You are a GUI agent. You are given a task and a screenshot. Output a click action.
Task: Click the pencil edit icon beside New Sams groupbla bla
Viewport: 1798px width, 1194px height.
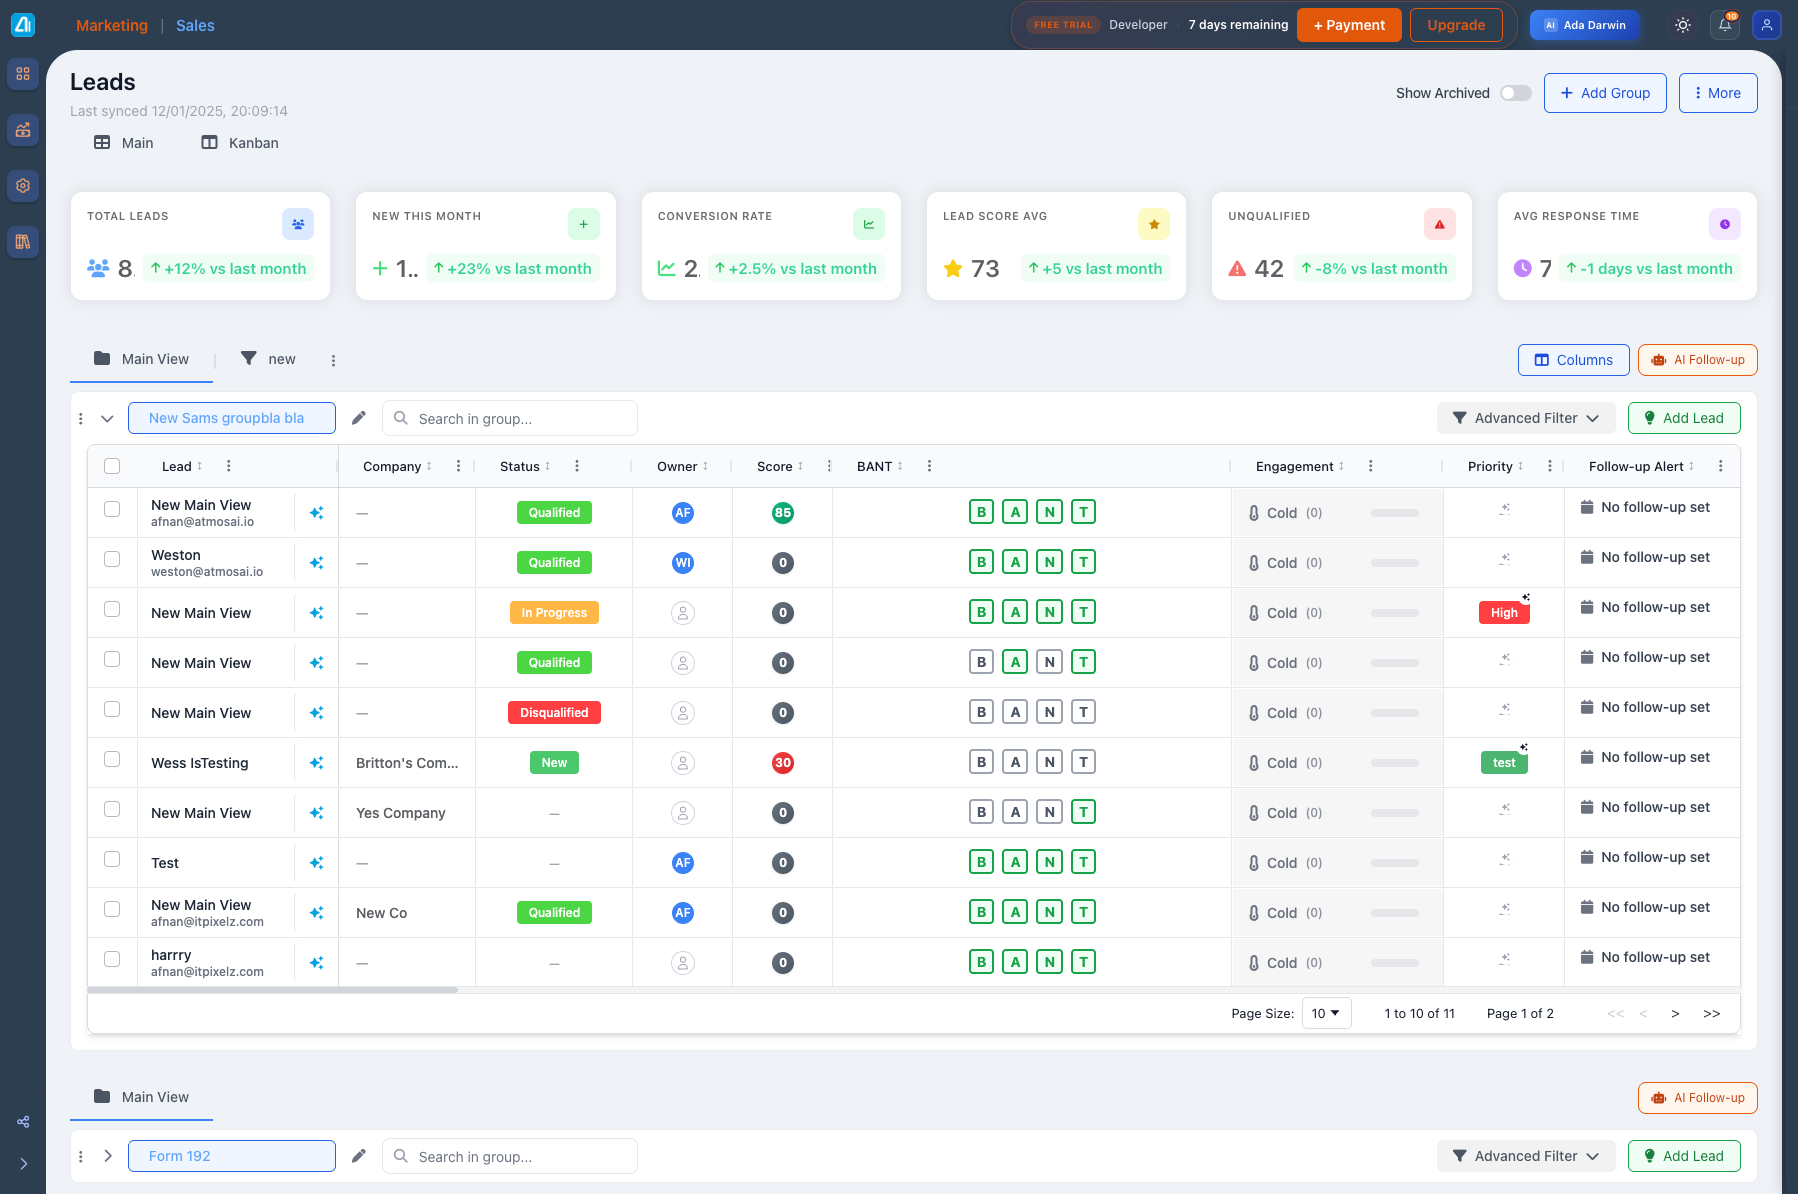point(359,418)
